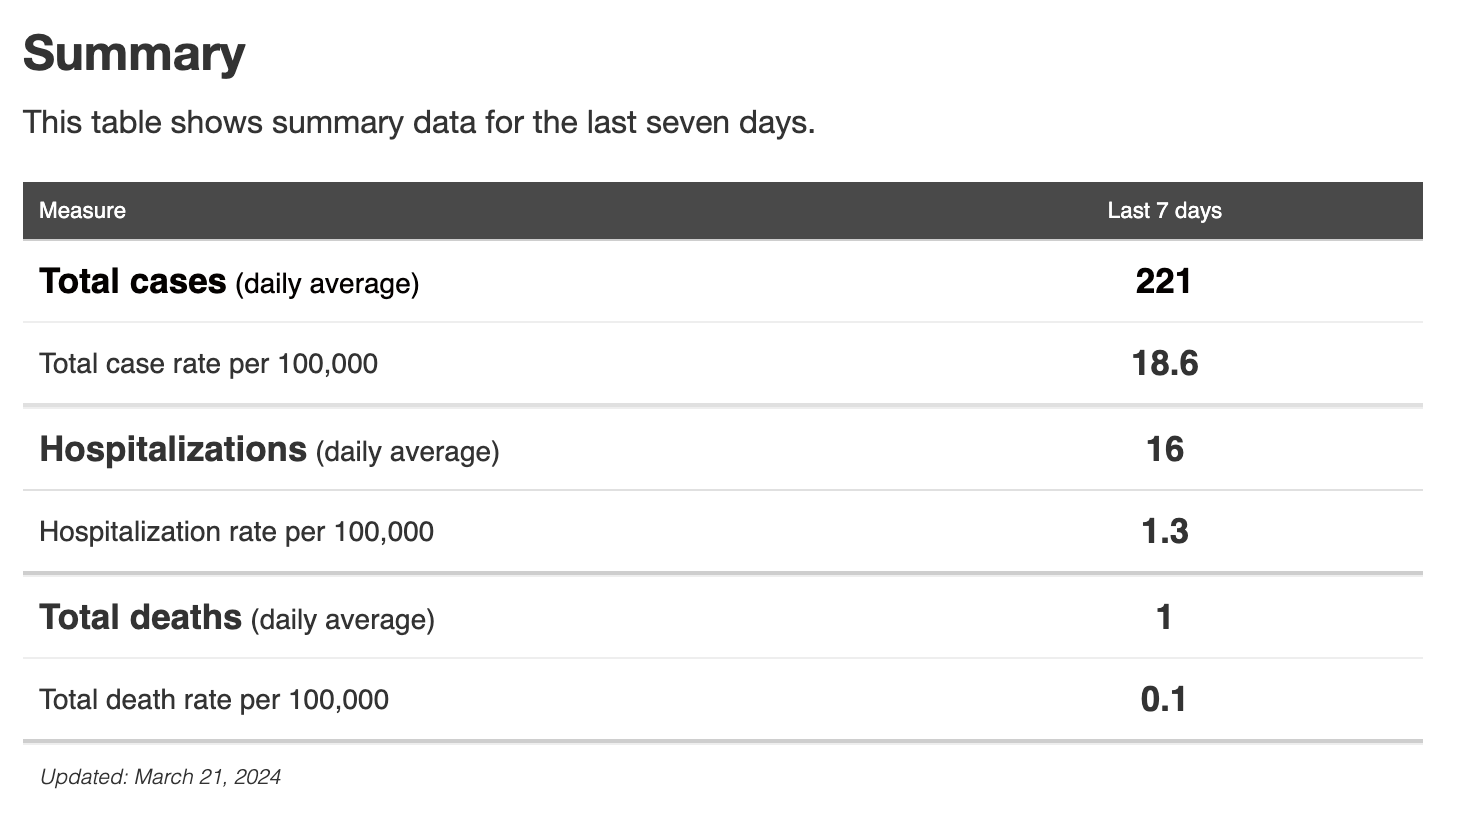This screenshot has height=838, width=1468.
Task: Select the bold Total deaths label
Action: (x=140, y=618)
